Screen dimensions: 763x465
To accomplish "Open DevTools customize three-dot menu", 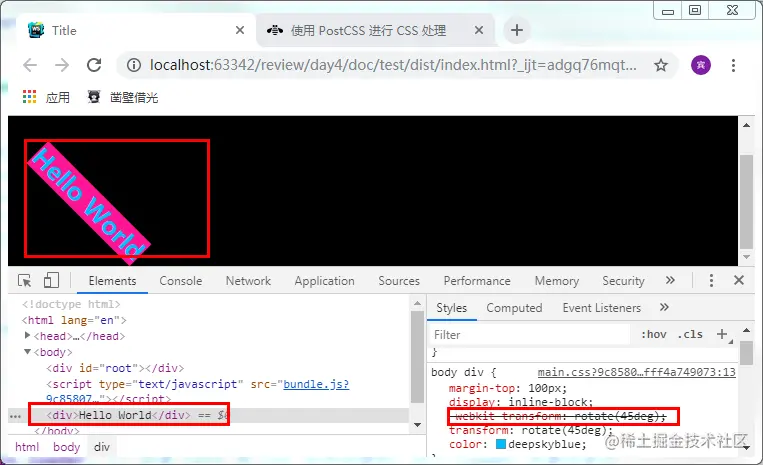I will (711, 281).
